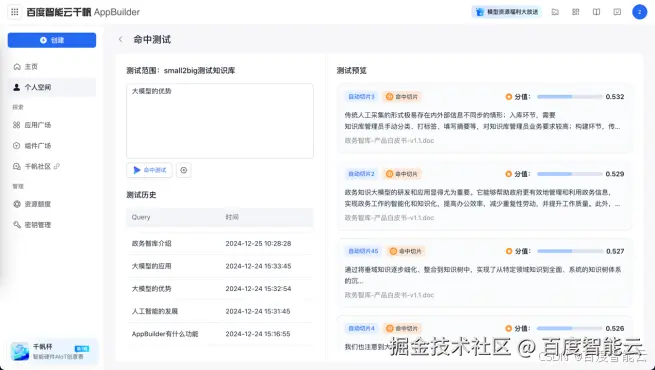
Task: Click 命中切片 badge on the 0.532 card
Action: pos(402,96)
